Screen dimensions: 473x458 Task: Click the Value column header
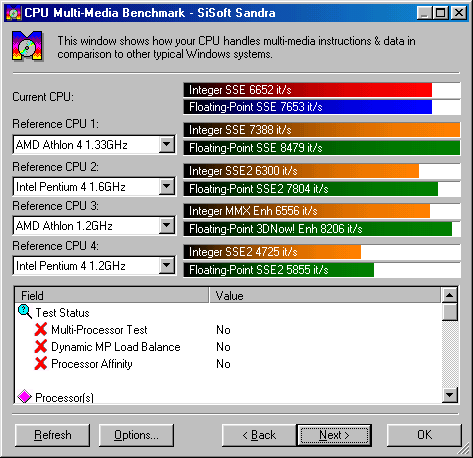click(x=325, y=295)
